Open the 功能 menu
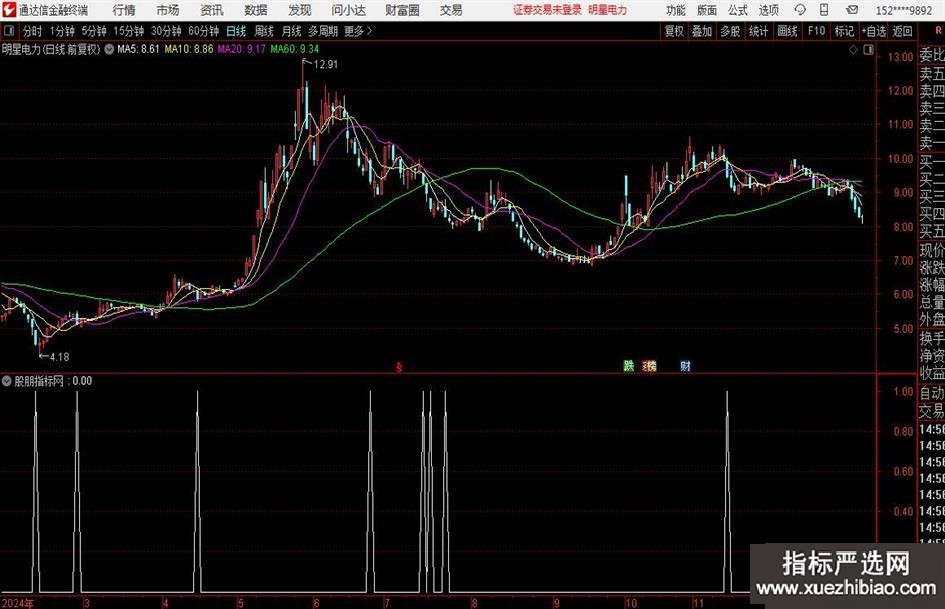Image resolution: width=945 pixels, height=609 pixels. coord(676,10)
